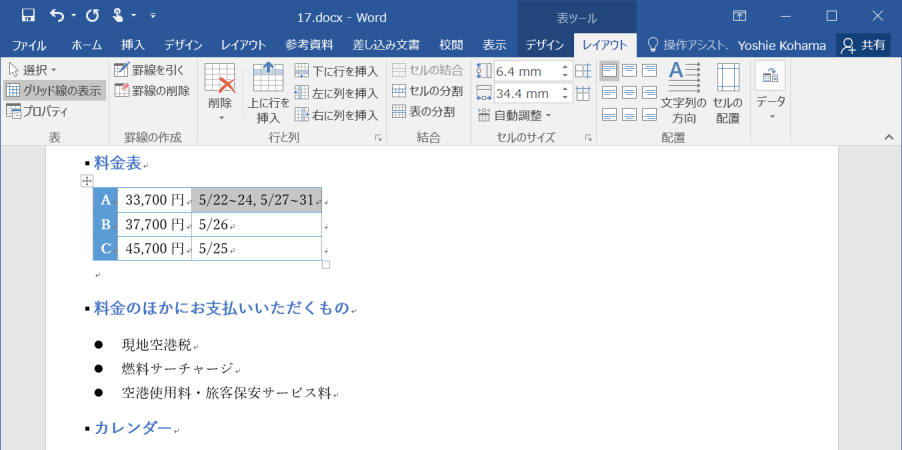Viewport: 902px width, 450px height.
Task: Collapse the ribbon with chevron
Action: click(889, 137)
